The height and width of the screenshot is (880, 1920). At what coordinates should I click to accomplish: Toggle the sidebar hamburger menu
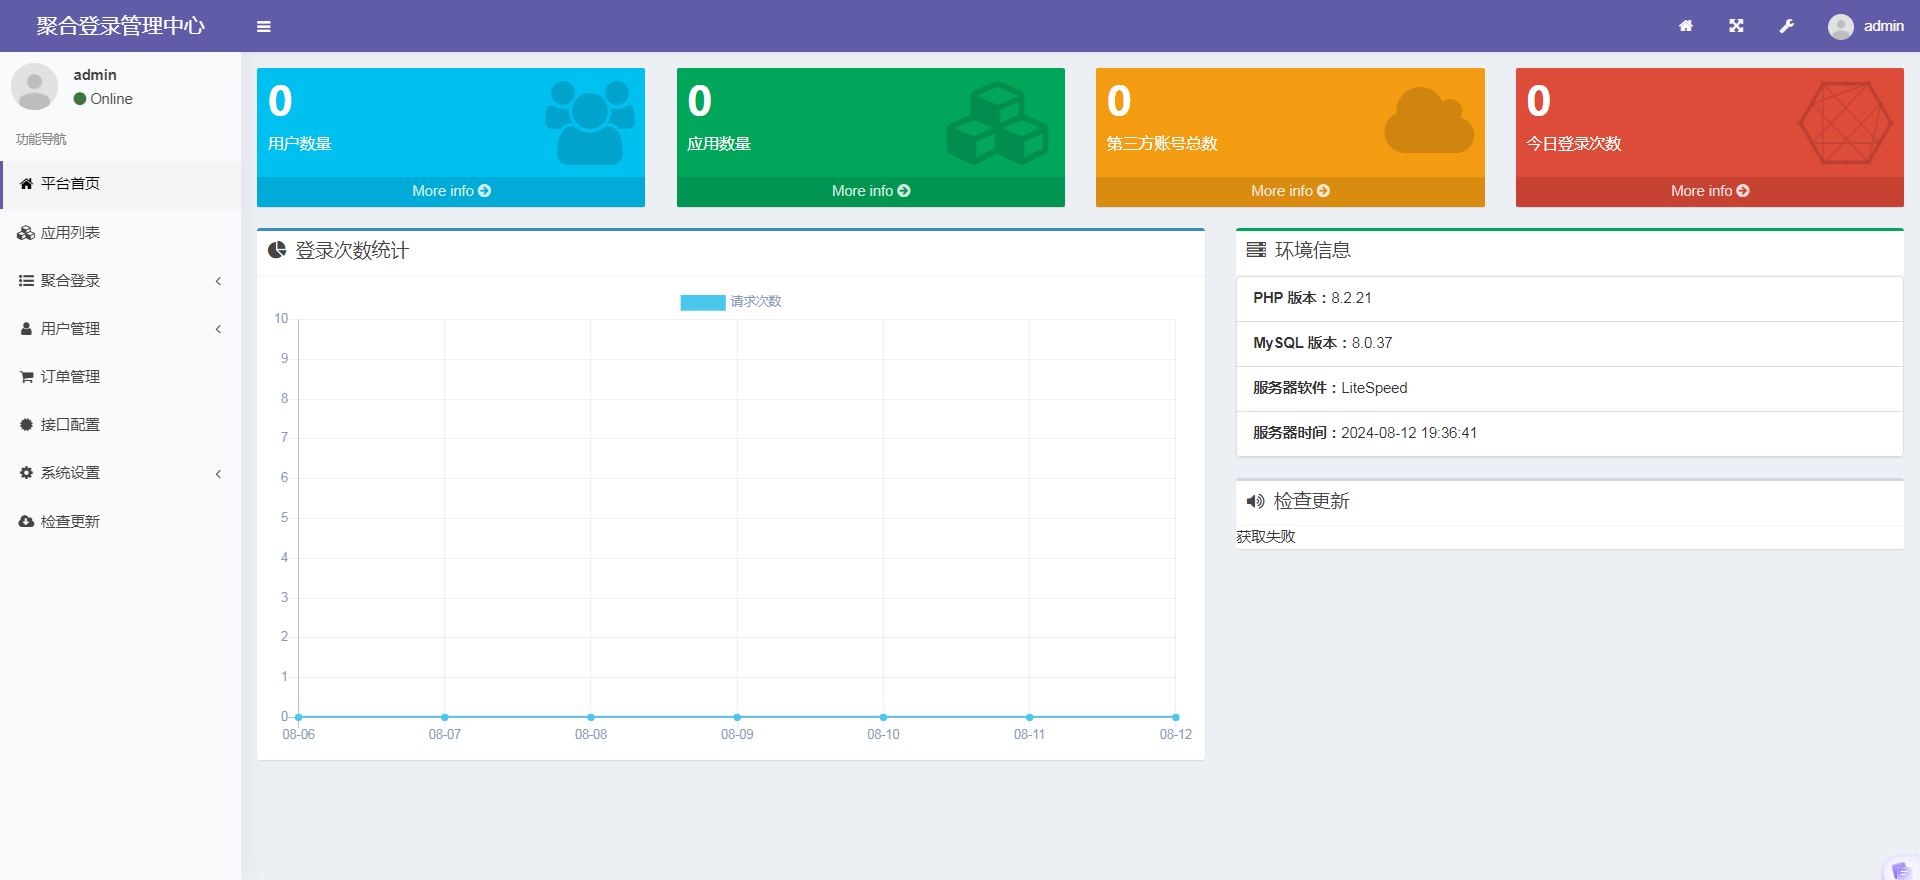tap(264, 26)
